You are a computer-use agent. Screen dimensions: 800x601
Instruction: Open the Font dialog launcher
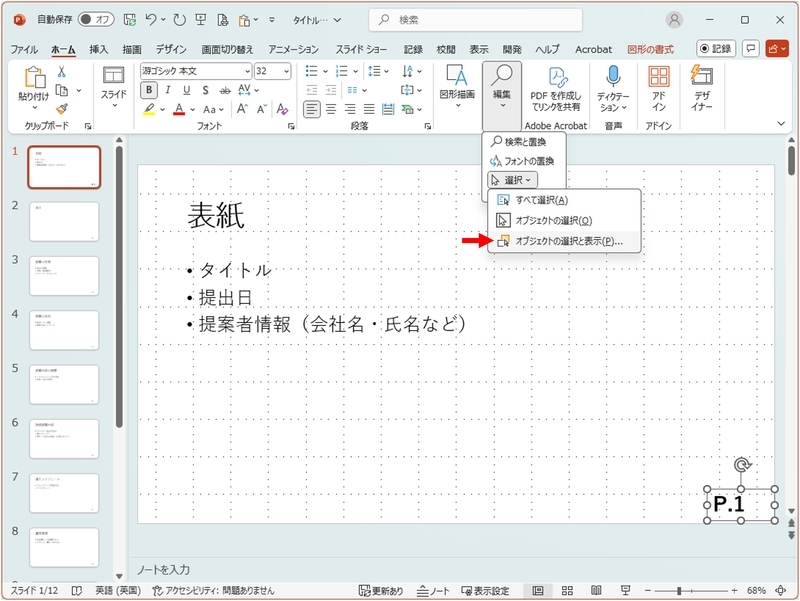pyautogui.click(x=291, y=126)
